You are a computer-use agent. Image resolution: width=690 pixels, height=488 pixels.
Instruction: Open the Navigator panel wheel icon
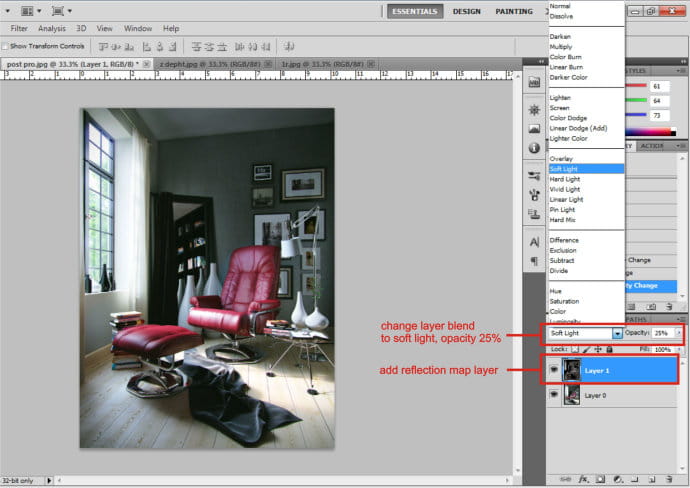pos(534,110)
